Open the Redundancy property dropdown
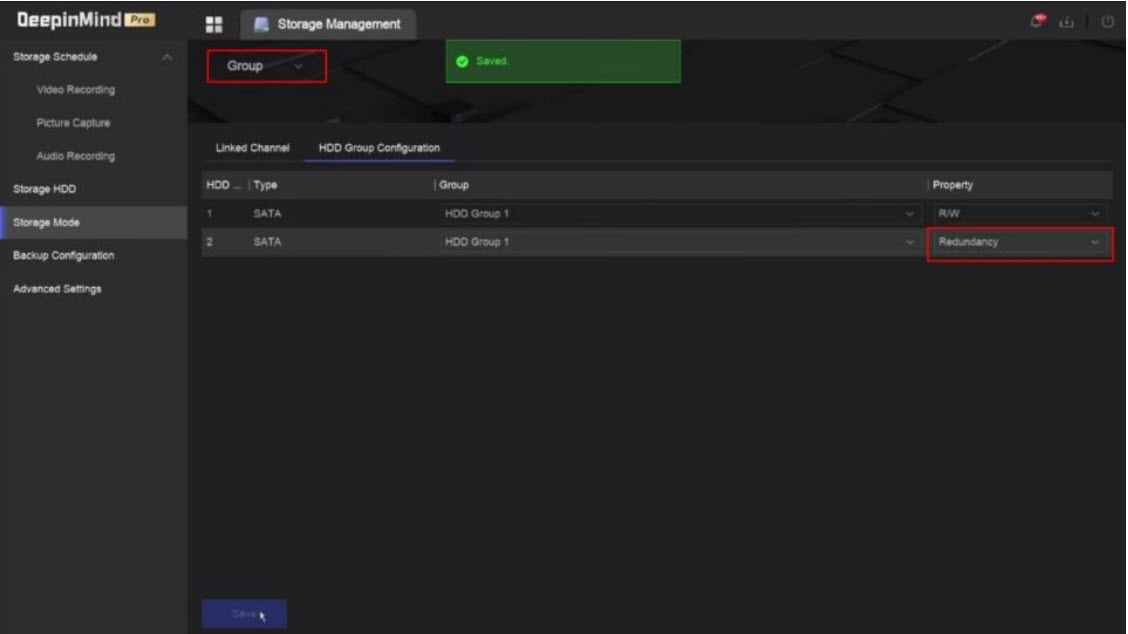The image size is (1128, 634). 1019,243
